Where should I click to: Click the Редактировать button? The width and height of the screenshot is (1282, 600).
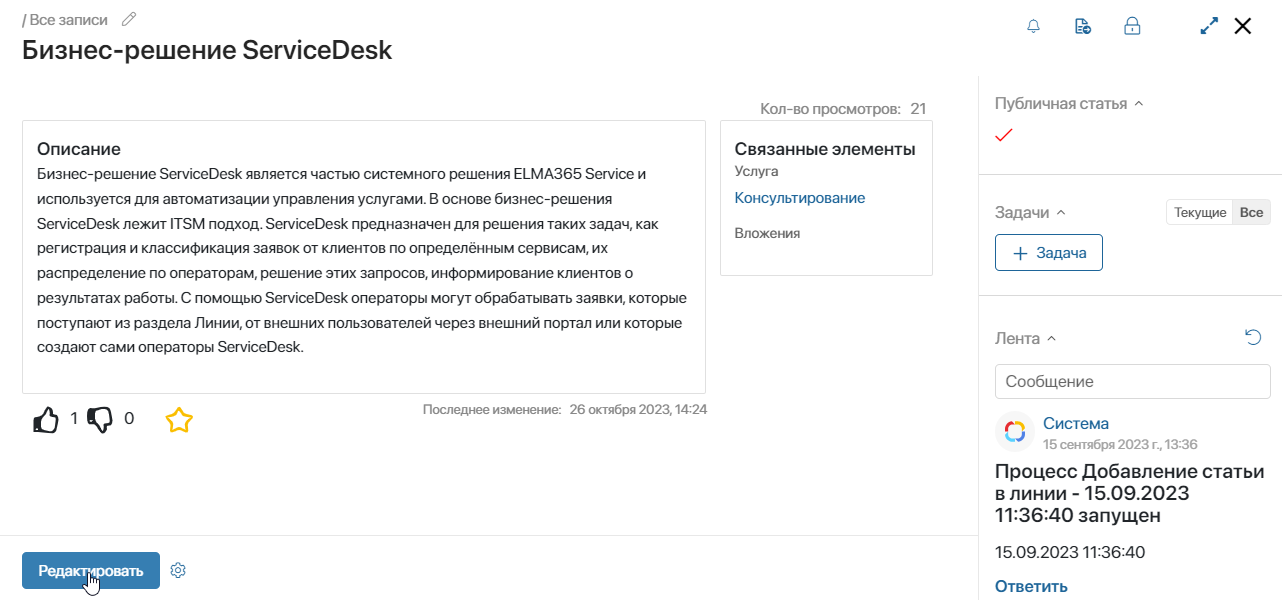91,570
